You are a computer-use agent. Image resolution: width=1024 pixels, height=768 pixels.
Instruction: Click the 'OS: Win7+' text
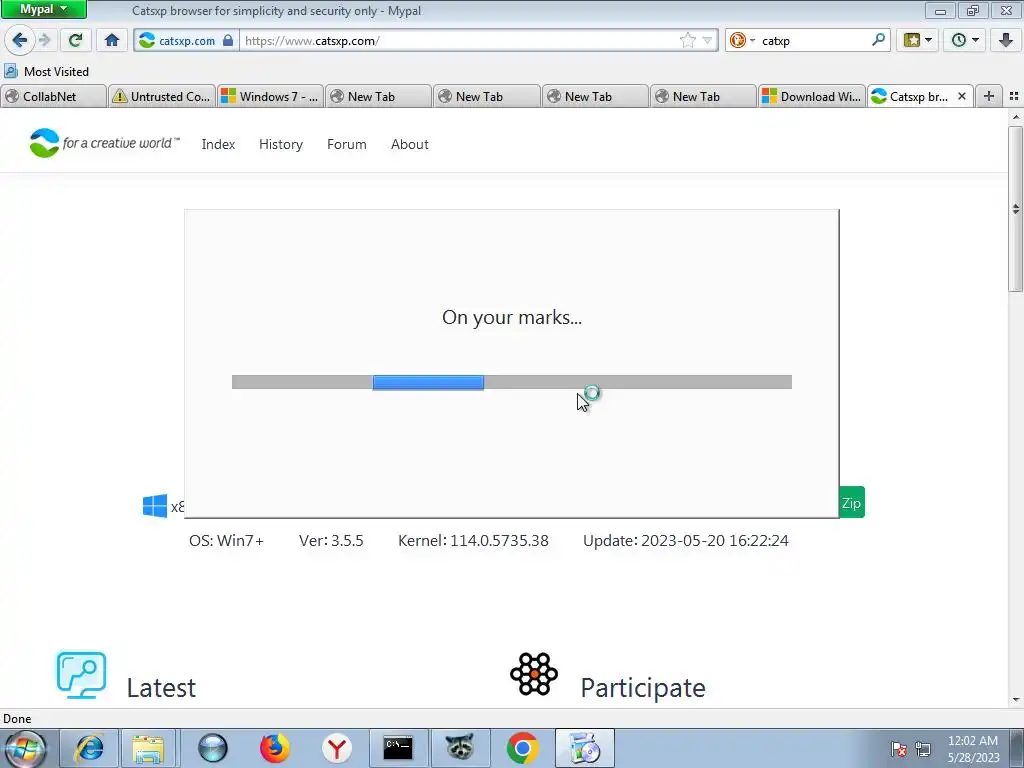click(x=227, y=541)
